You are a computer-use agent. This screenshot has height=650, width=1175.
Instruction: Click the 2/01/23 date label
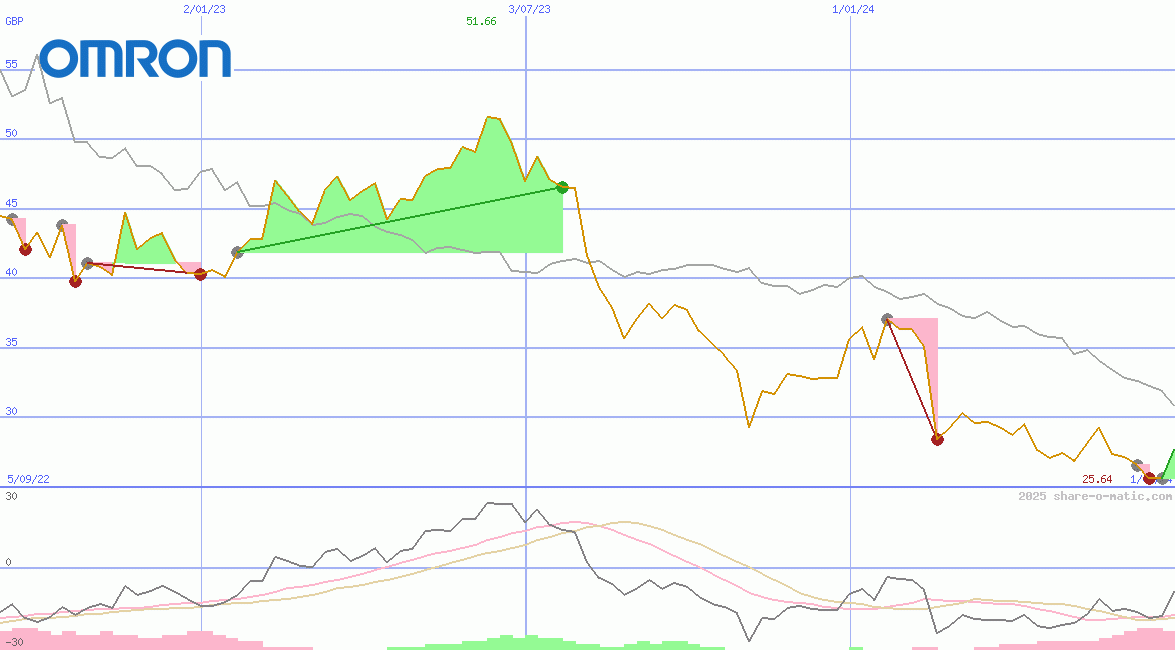(205, 9)
